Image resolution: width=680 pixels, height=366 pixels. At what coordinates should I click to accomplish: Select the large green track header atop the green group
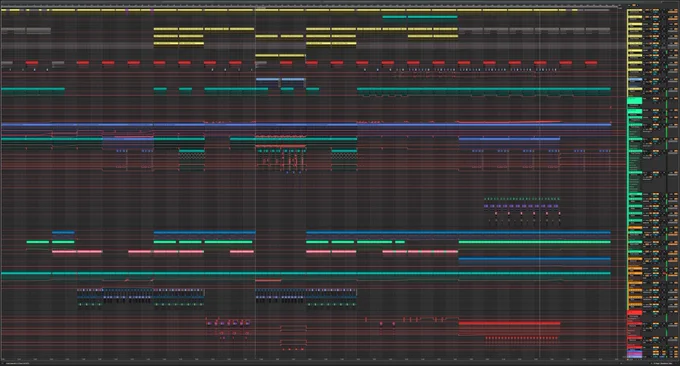(x=634, y=101)
